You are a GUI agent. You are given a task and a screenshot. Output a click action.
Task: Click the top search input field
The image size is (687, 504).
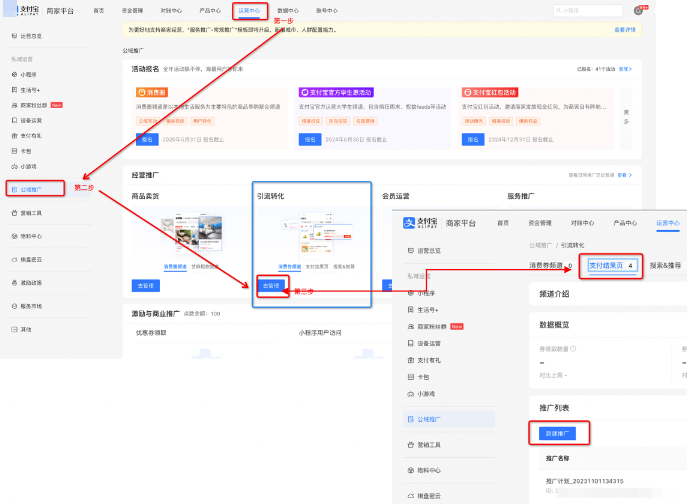[588, 11]
